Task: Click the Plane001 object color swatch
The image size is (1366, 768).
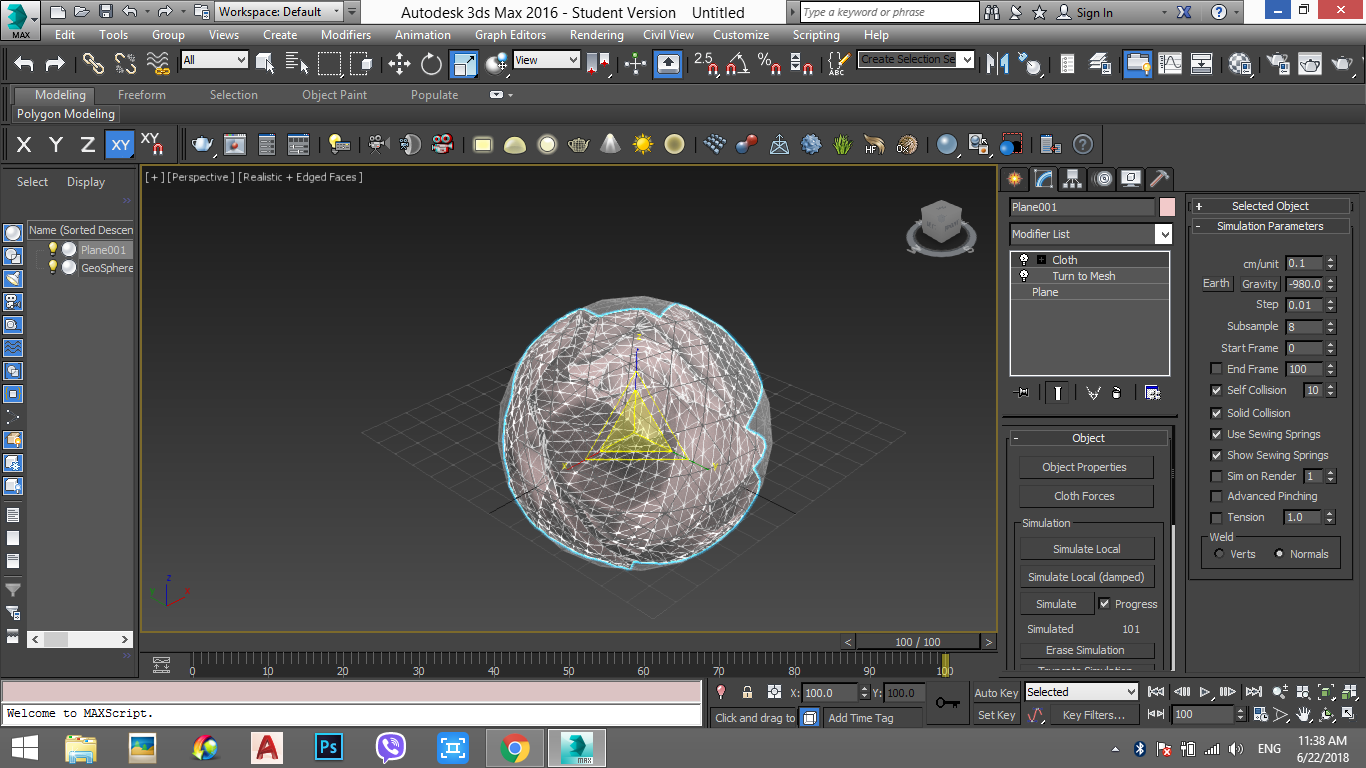Action: tap(1167, 207)
